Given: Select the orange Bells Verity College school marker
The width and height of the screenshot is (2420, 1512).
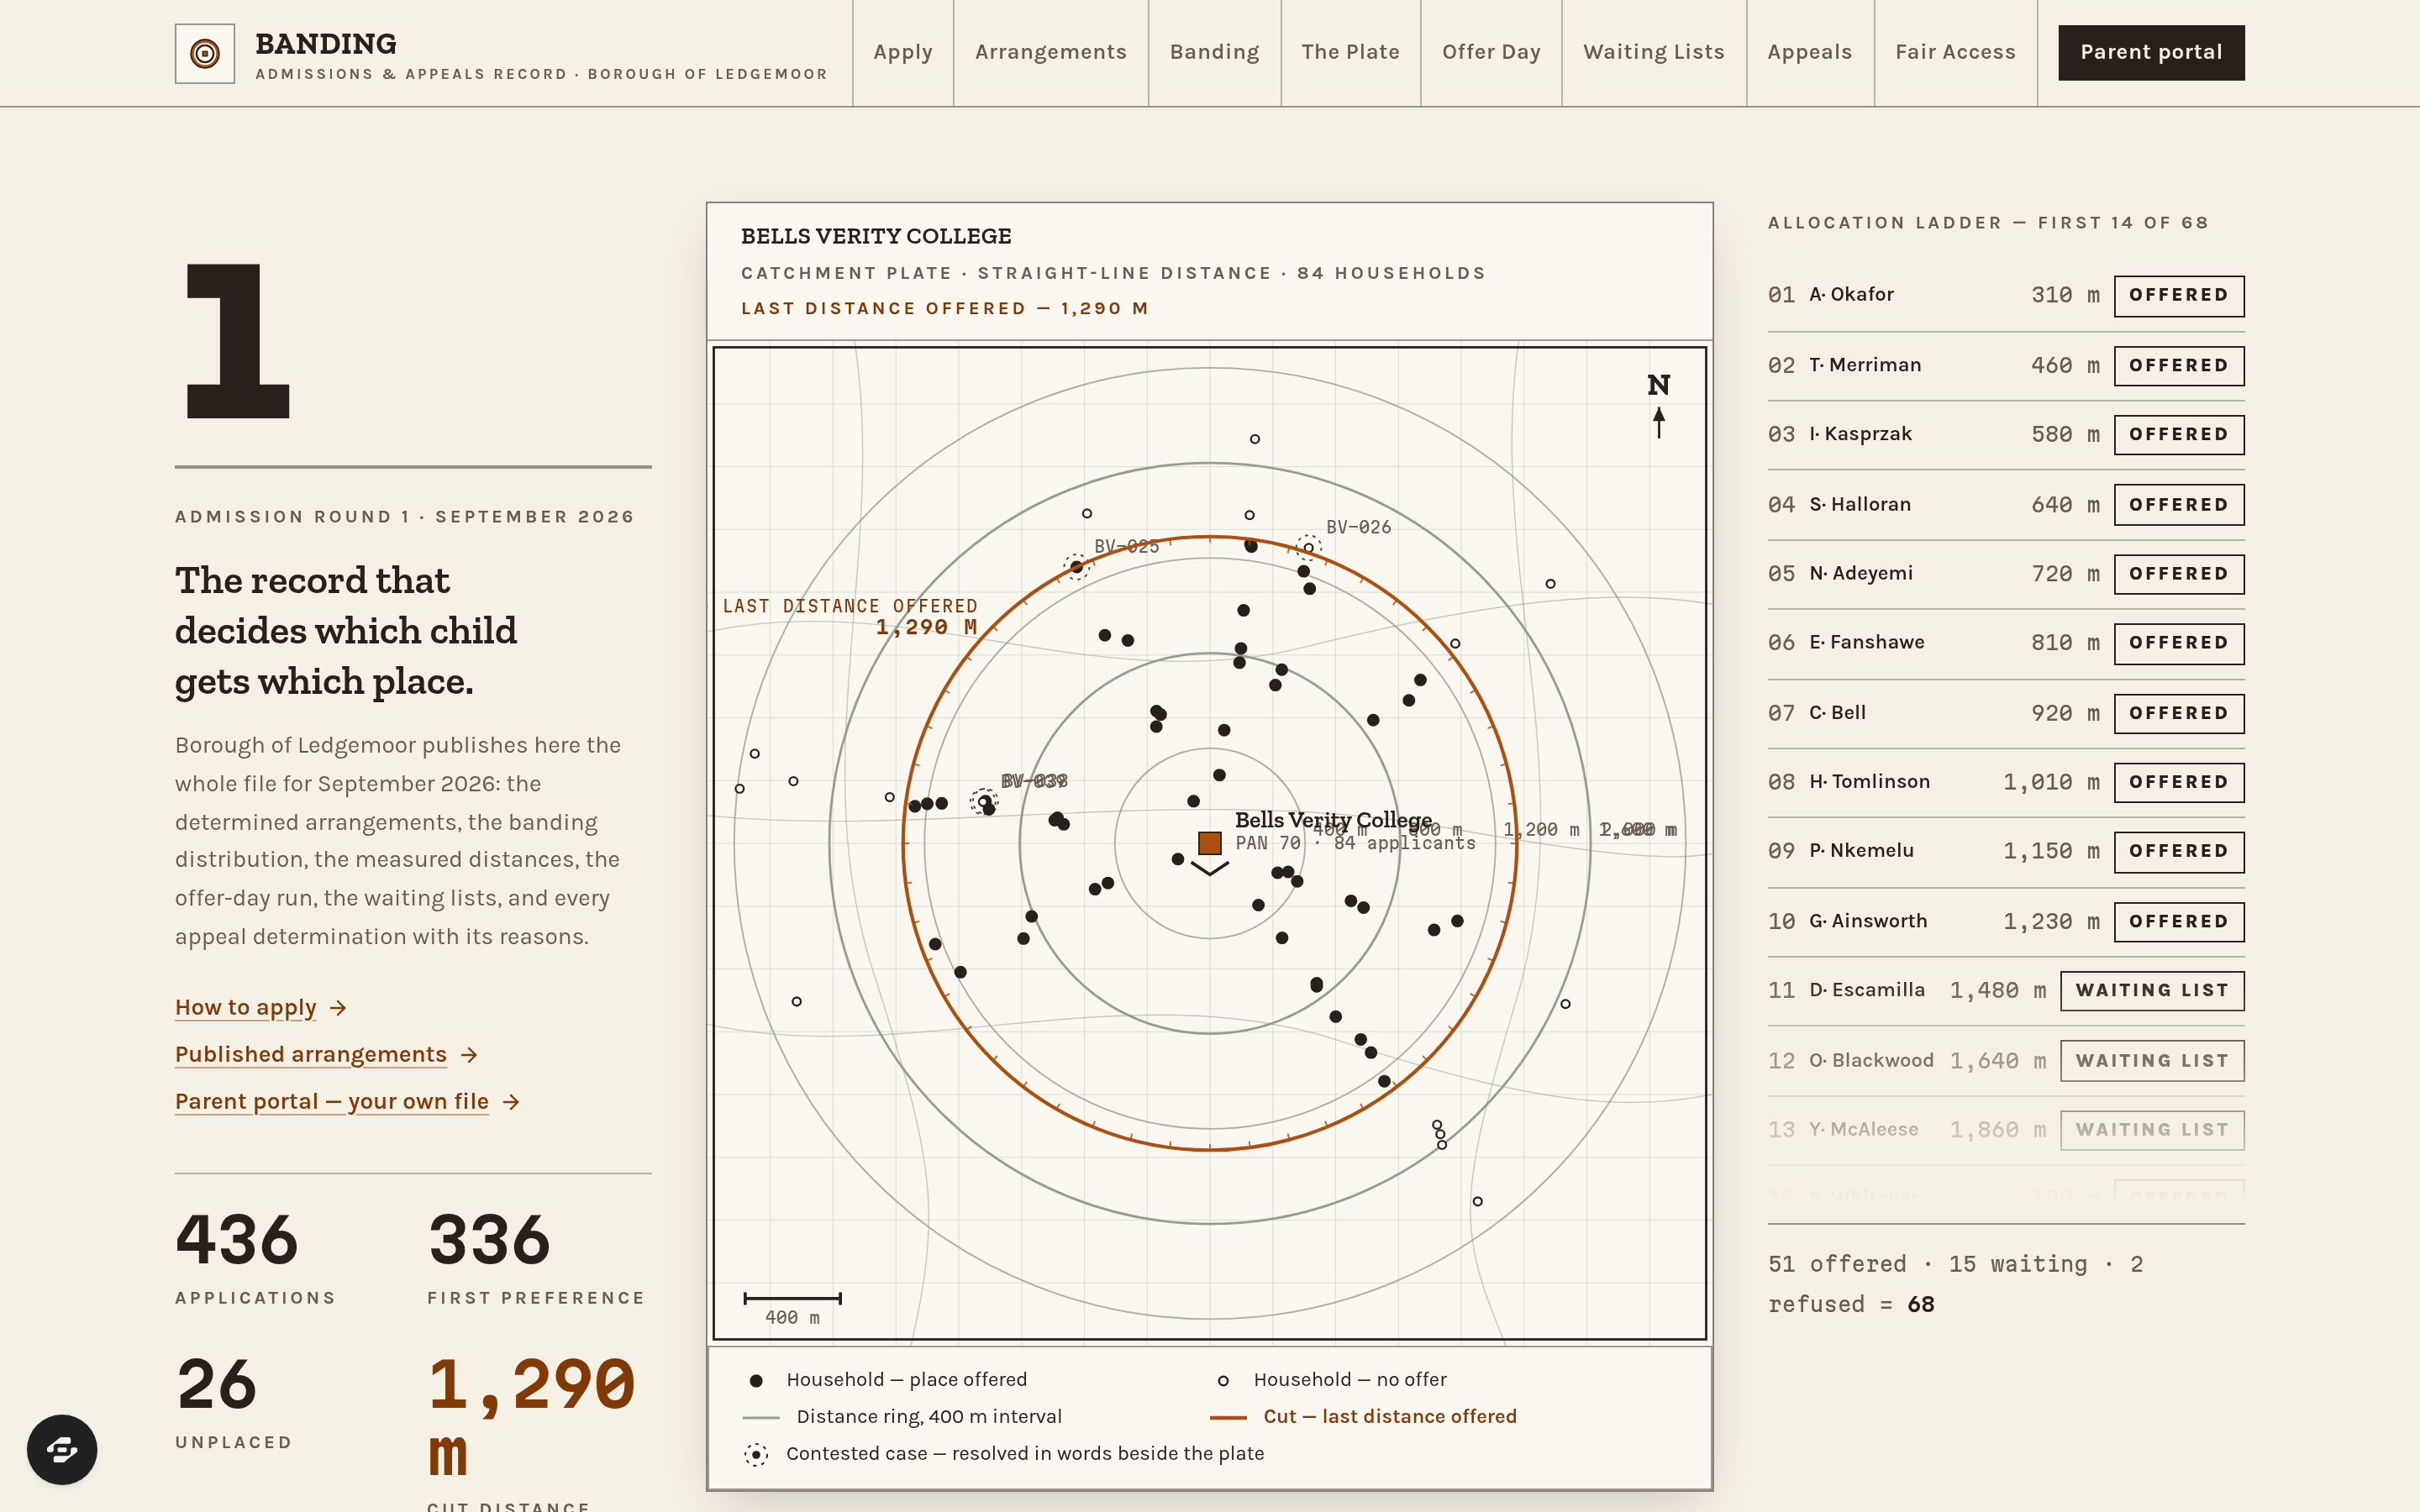Looking at the screenshot, I should pos(1210,843).
